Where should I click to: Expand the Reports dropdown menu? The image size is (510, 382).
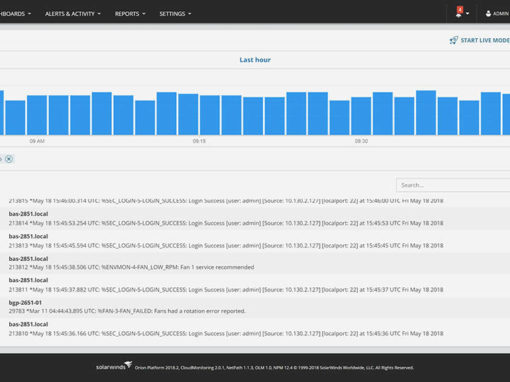130,14
